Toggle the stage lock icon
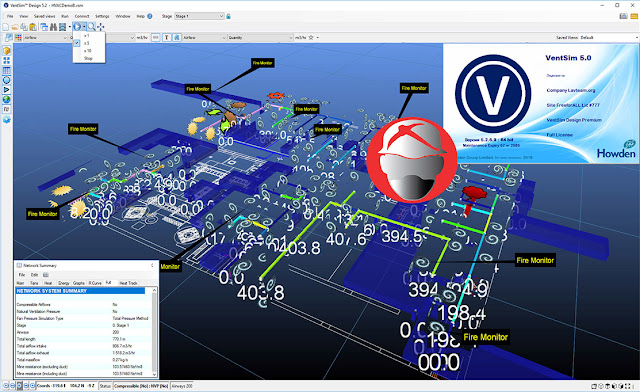This screenshot has width=640, height=392. pos(229,16)
